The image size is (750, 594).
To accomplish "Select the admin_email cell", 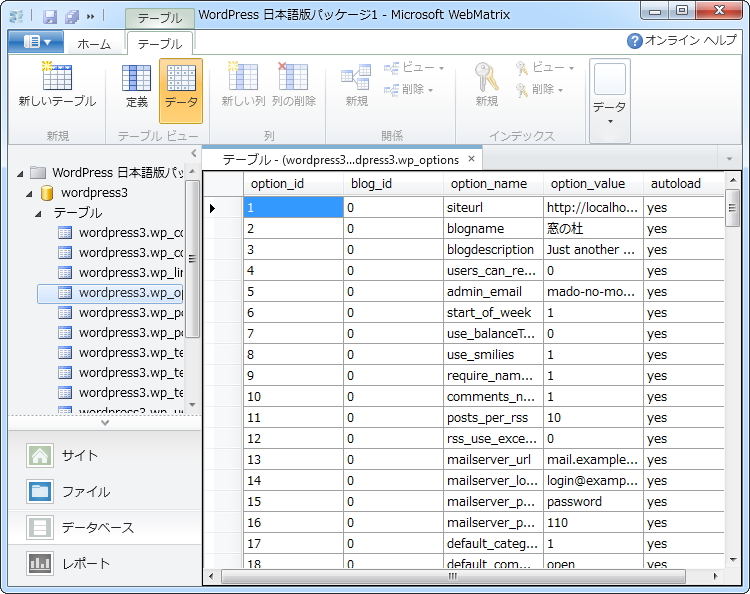I will [493, 292].
